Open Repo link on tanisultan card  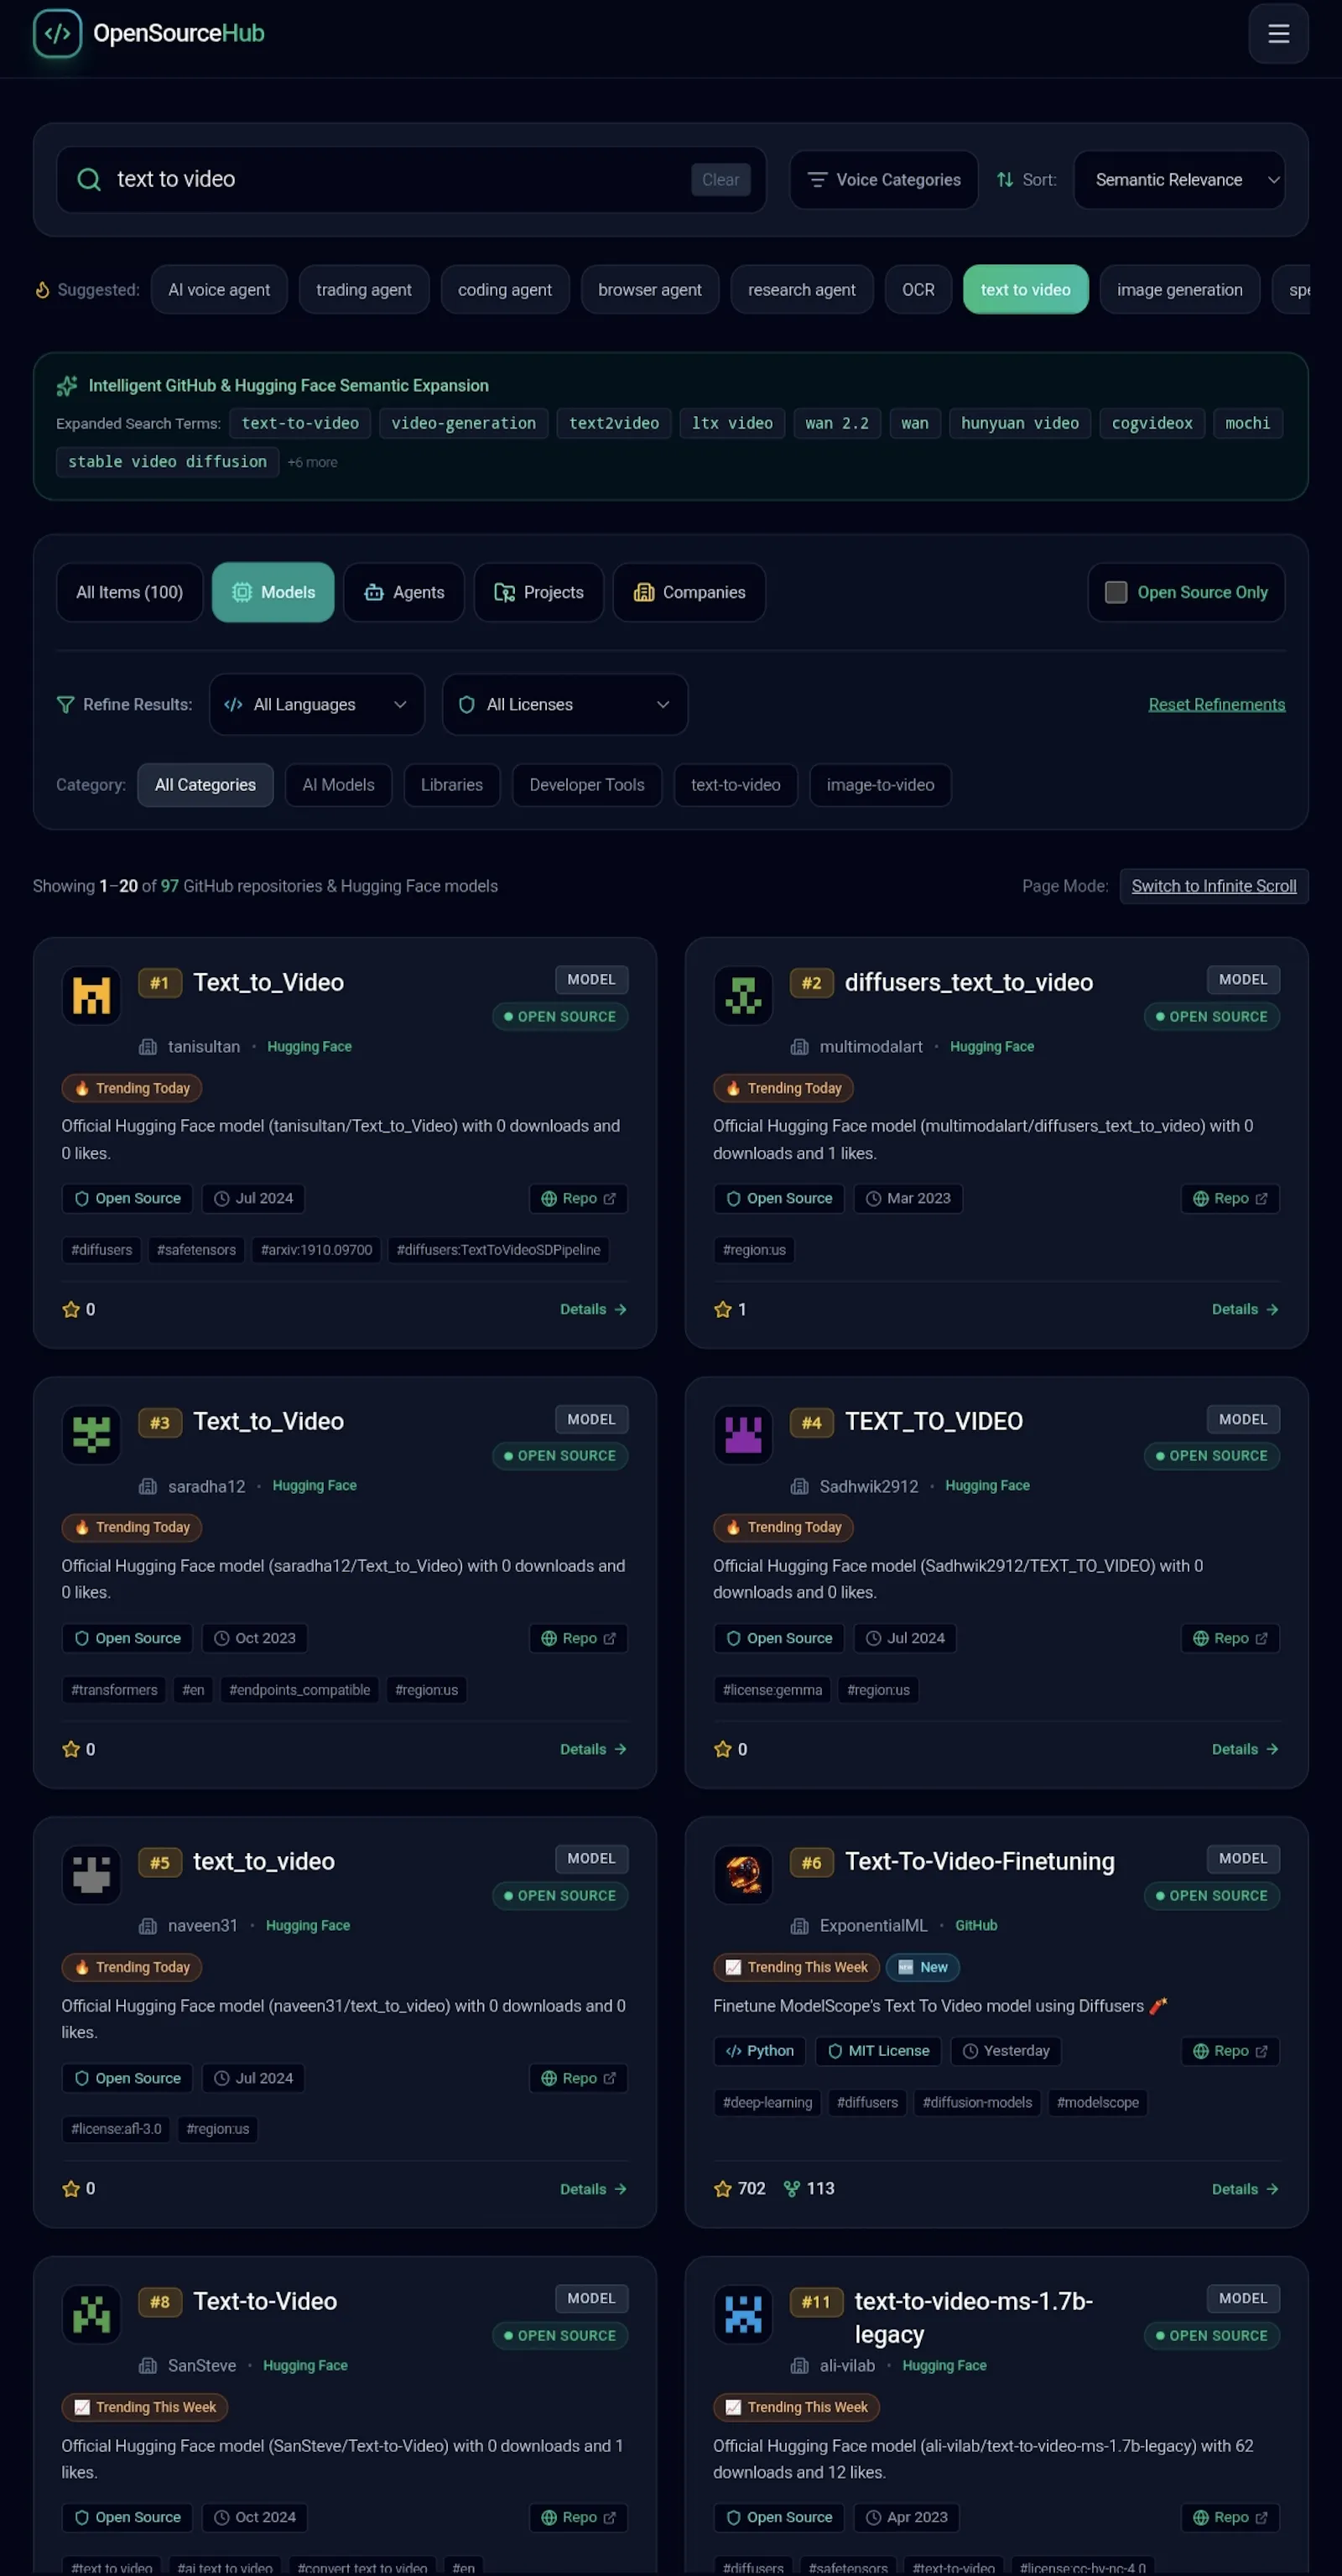(x=578, y=1198)
